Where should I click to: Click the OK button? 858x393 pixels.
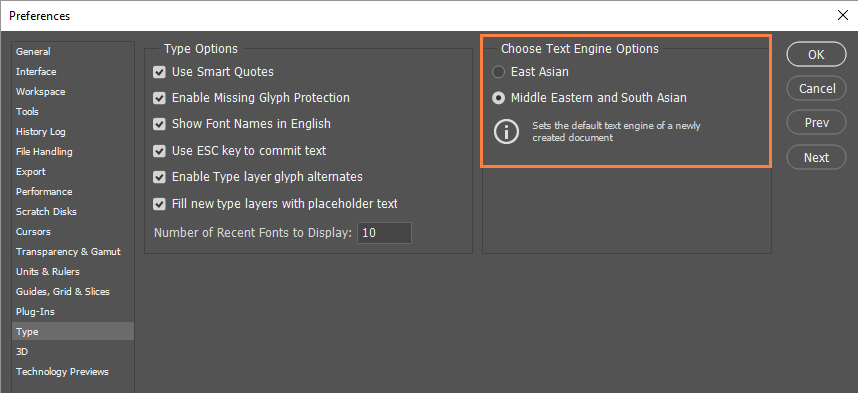point(816,54)
